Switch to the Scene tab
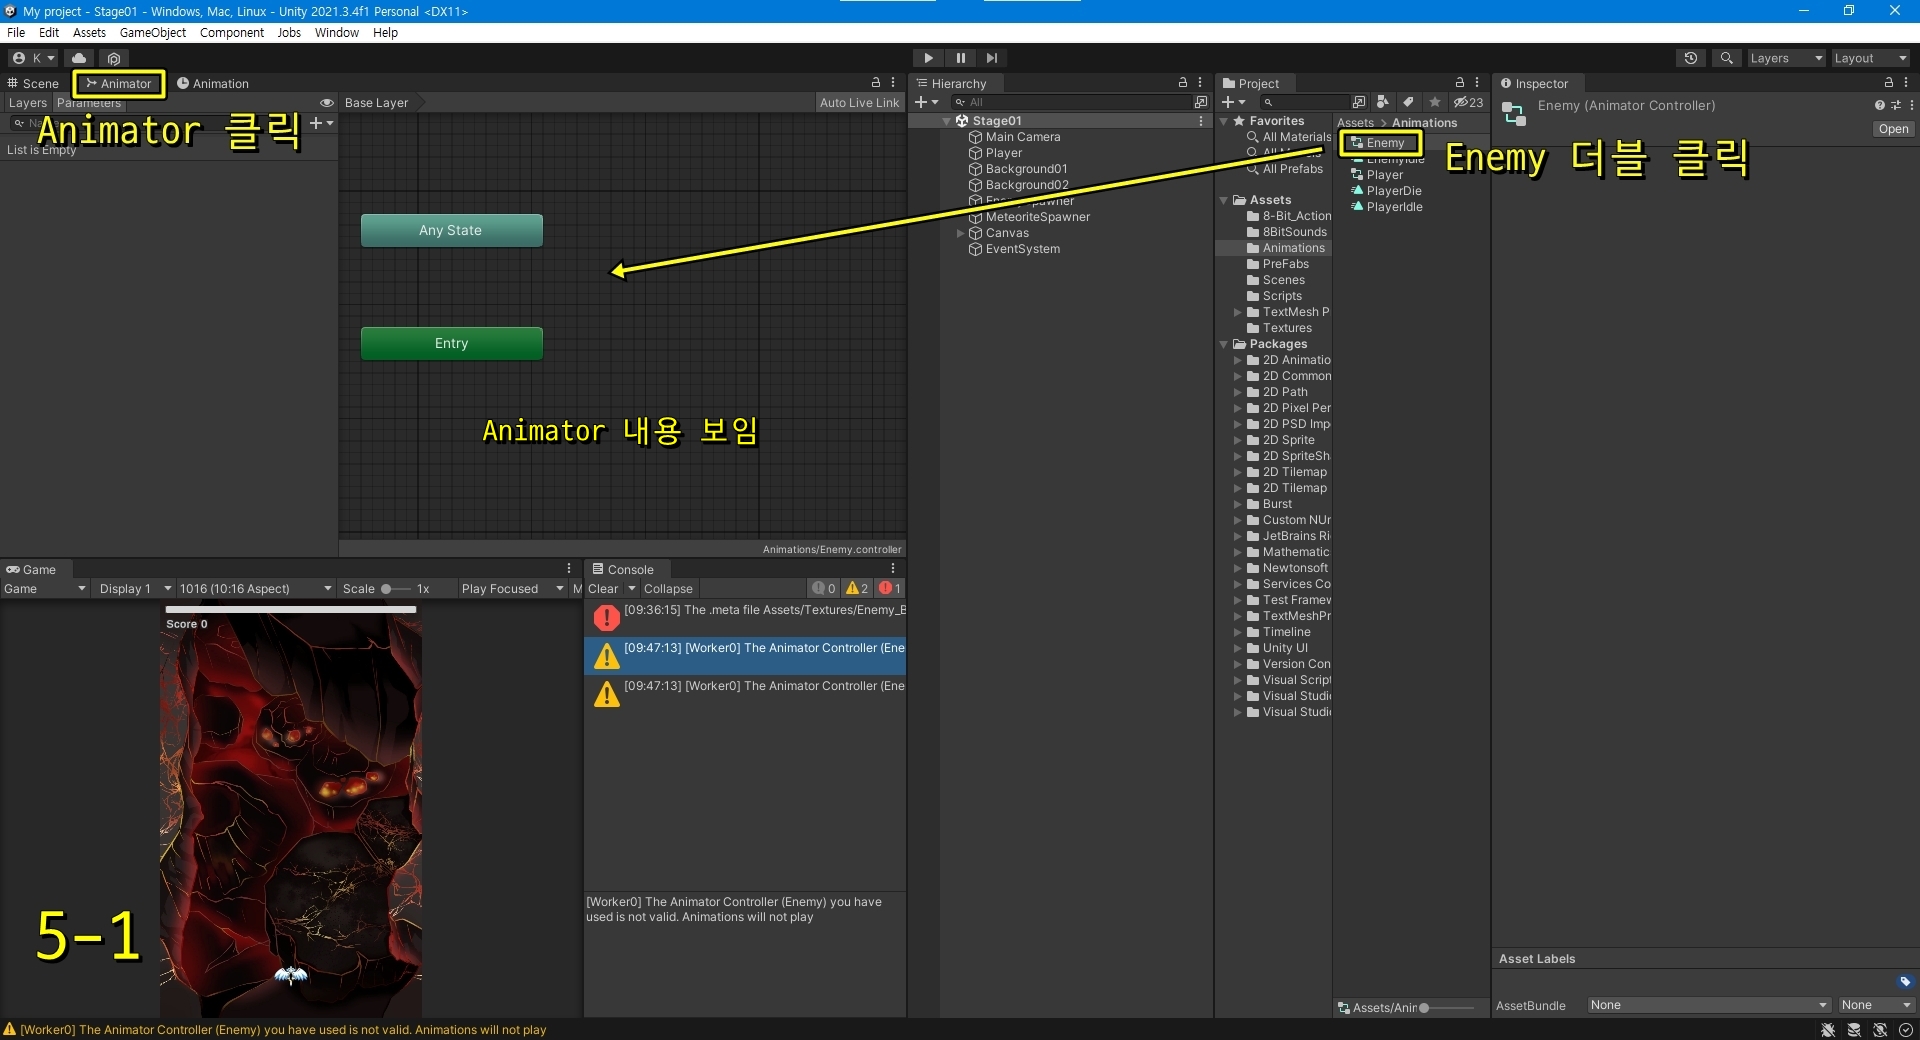 [34, 83]
